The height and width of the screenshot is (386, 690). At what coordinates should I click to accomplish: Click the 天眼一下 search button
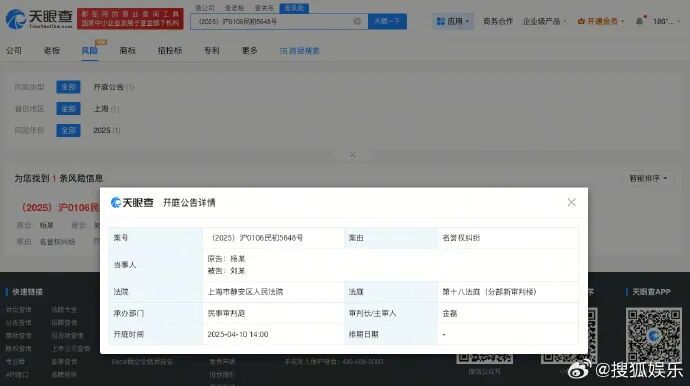(x=387, y=21)
